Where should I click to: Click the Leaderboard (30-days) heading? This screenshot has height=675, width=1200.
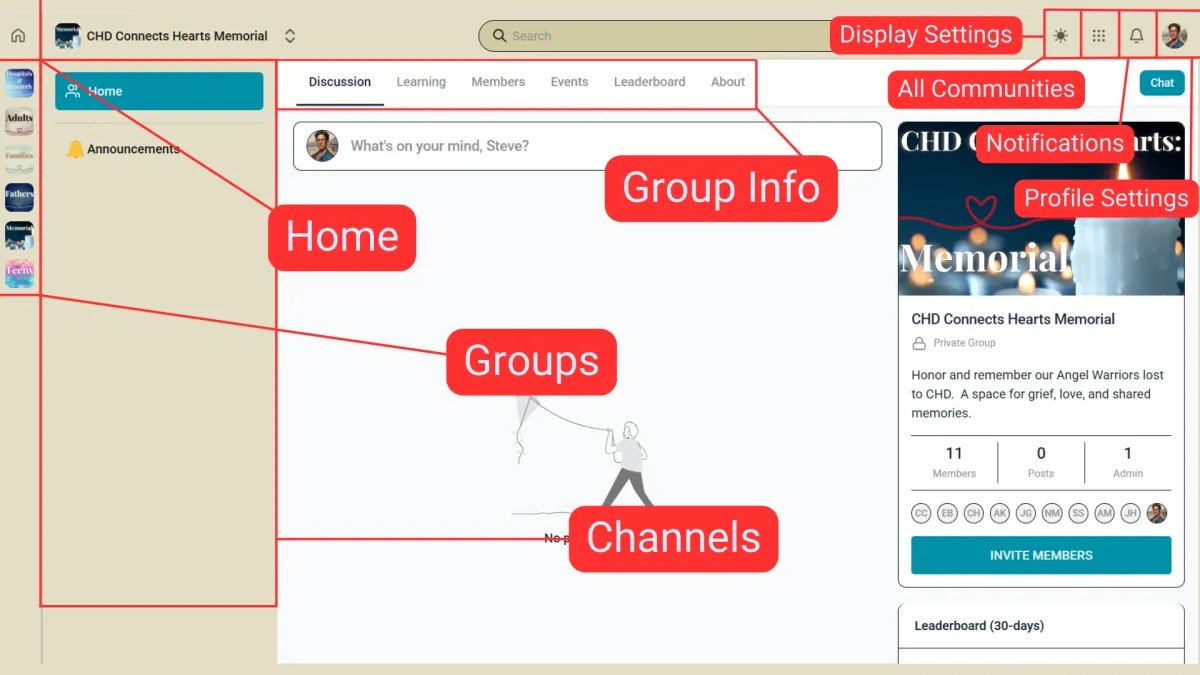[x=979, y=626]
